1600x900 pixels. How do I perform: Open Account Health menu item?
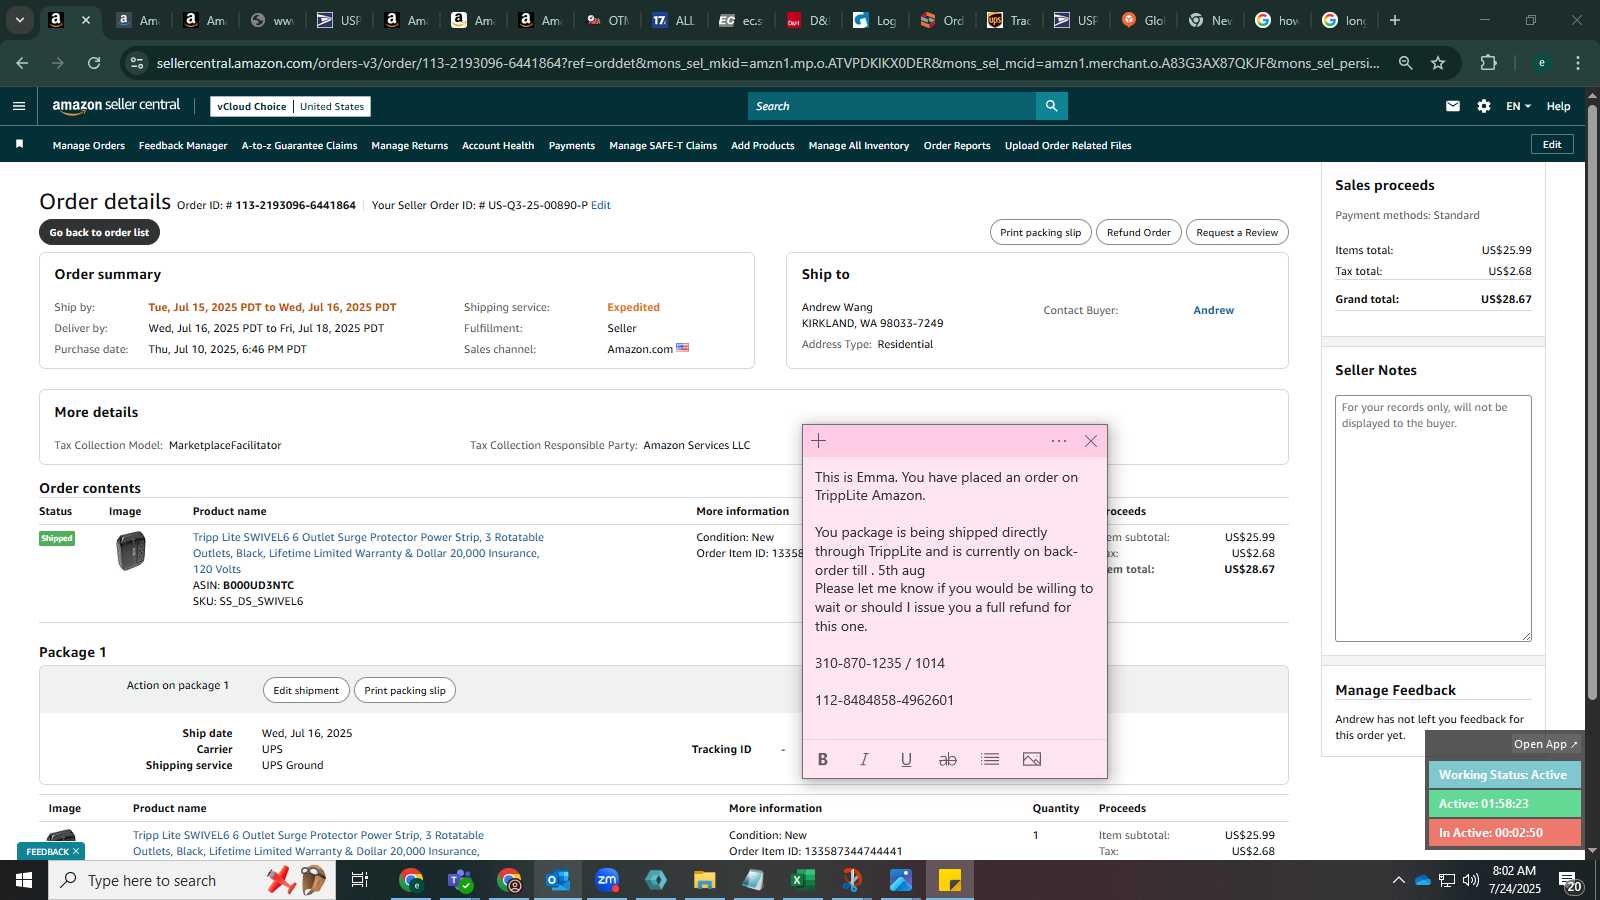point(498,145)
